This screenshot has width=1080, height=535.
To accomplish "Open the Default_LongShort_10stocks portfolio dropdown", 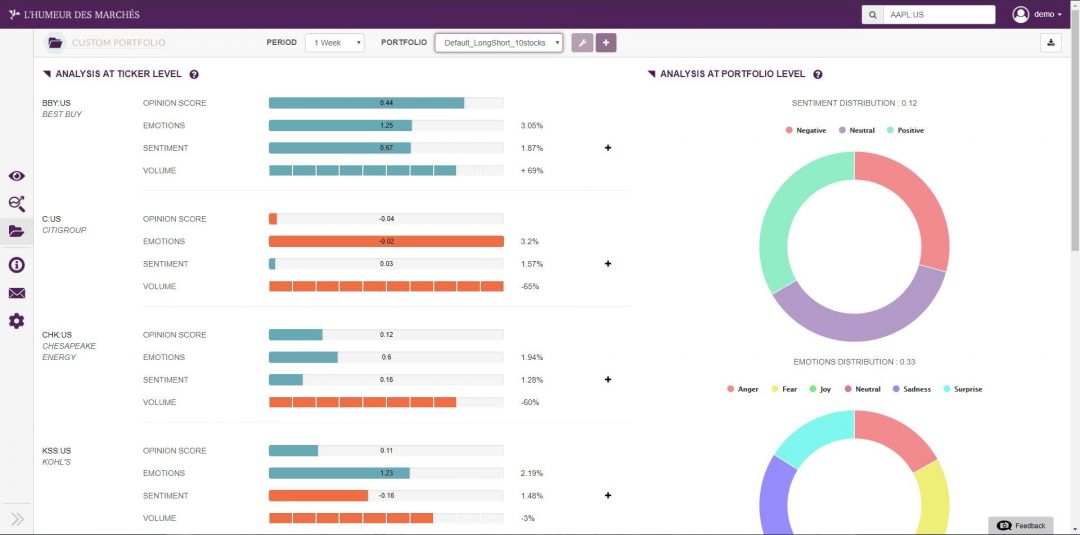I will [499, 43].
